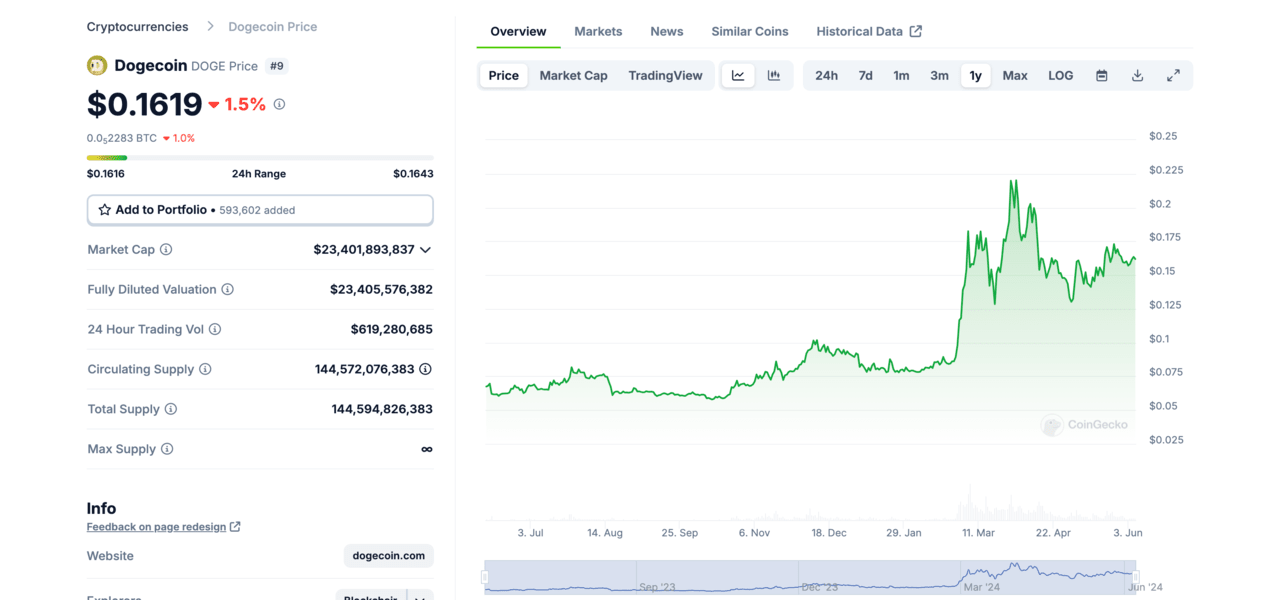
Task: Click info icon beside price change percentage
Action: click(x=279, y=104)
